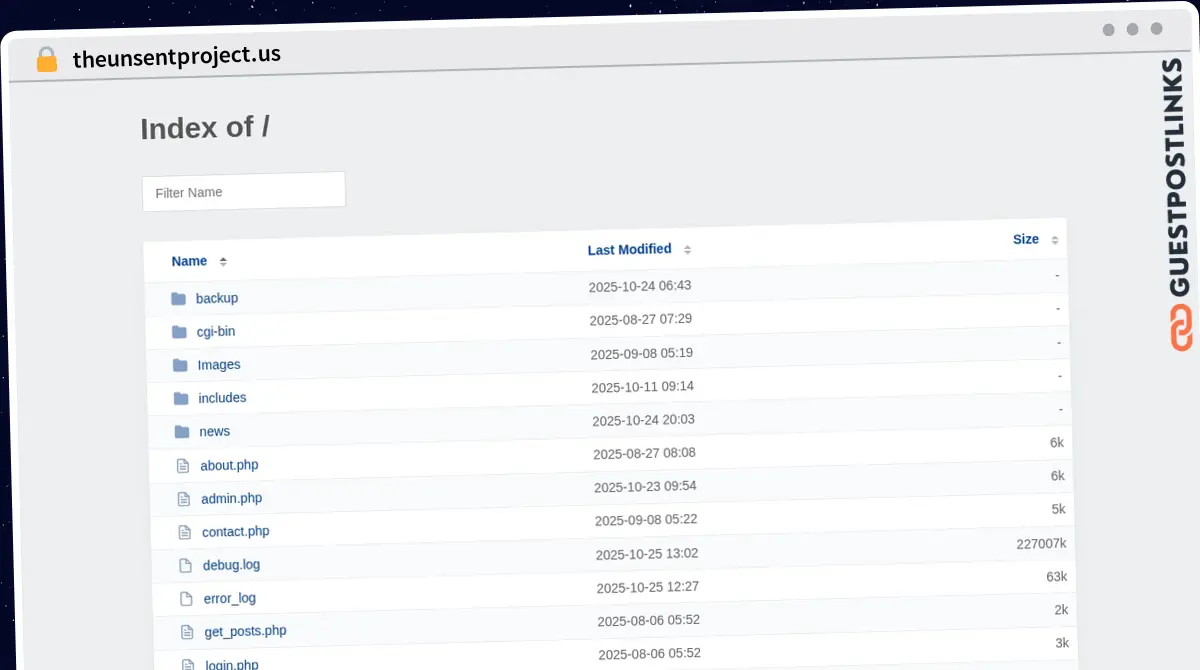Image resolution: width=1200 pixels, height=670 pixels.
Task: Click the theunsentproject.us address text
Action: point(177,57)
